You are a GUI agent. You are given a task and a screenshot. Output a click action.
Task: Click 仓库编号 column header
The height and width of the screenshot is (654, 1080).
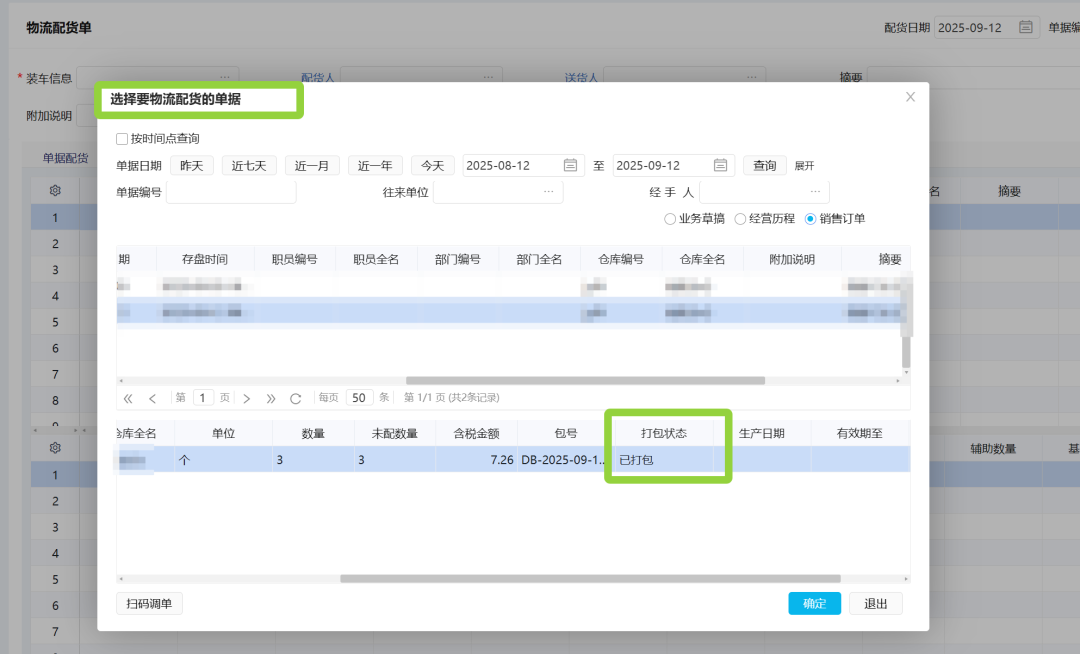(621, 260)
